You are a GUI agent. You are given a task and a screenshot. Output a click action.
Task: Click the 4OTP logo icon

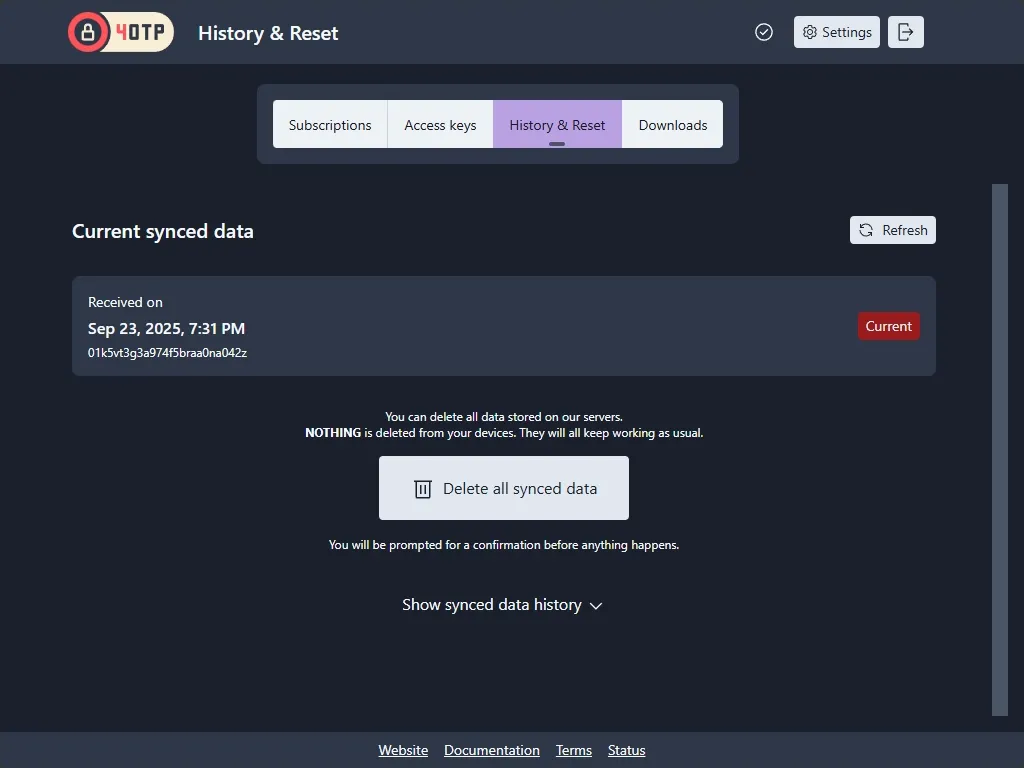tap(120, 32)
